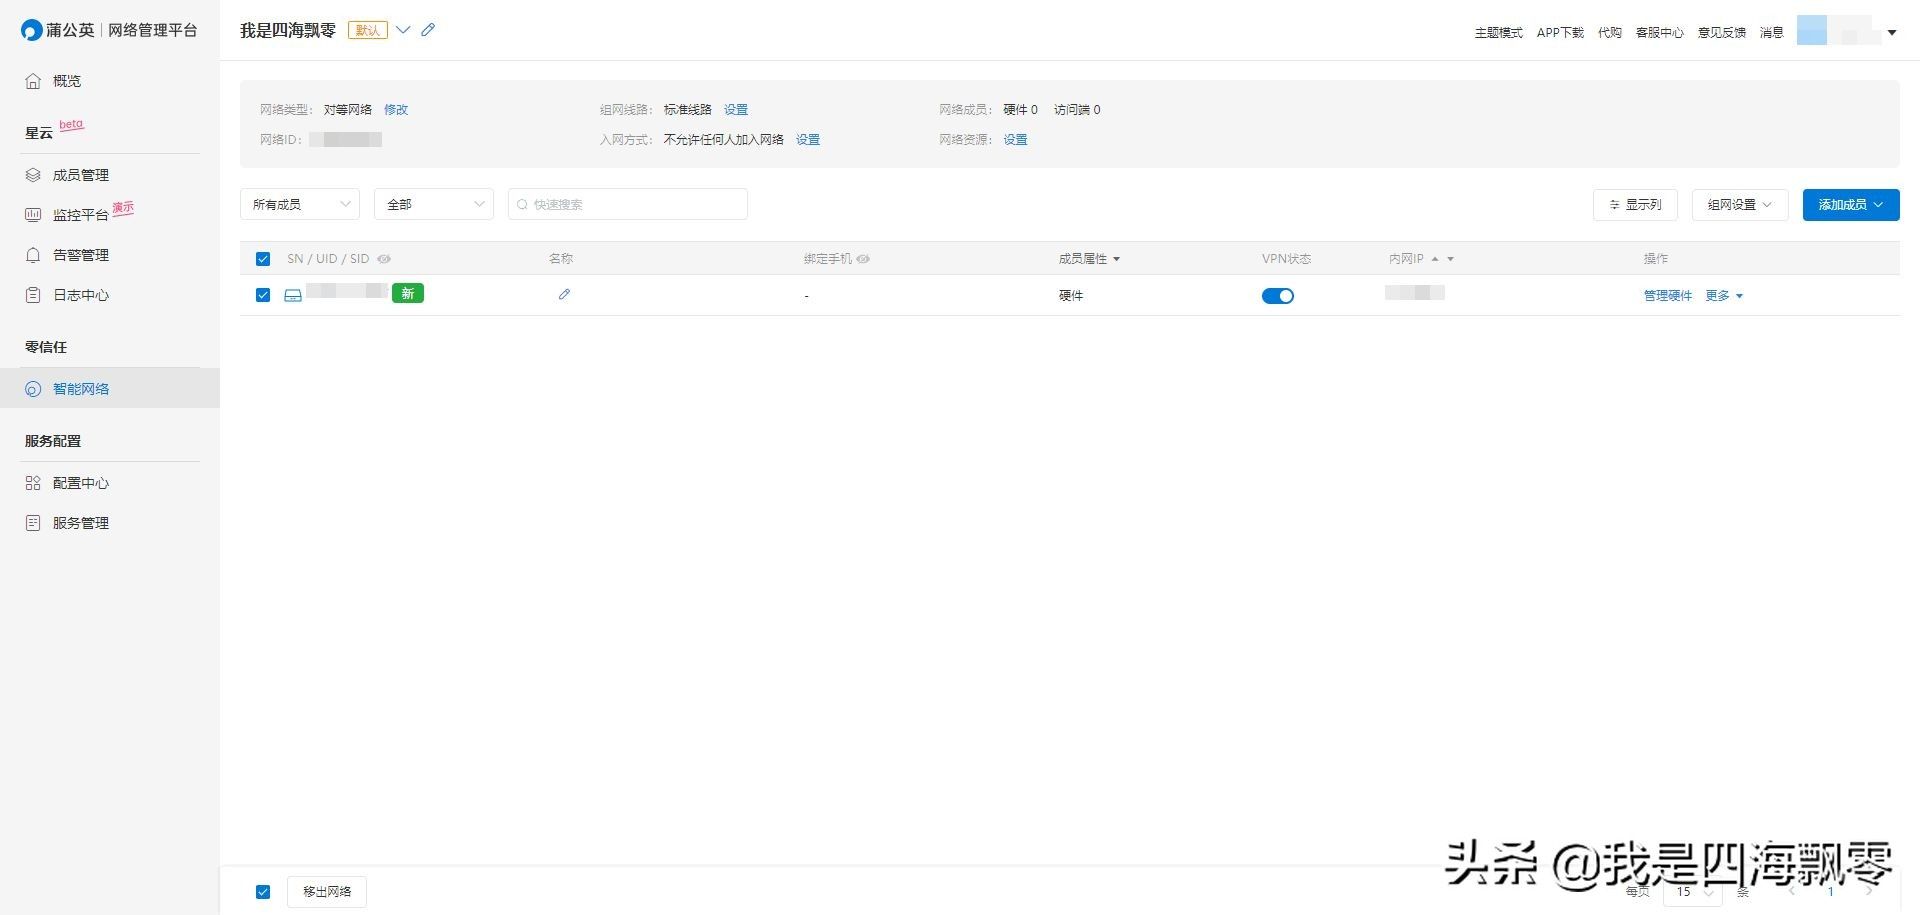The width and height of the screenshot is (1920, 915).
Task: Click the edit icon in 名称 column
Action: tap(564, 294)
